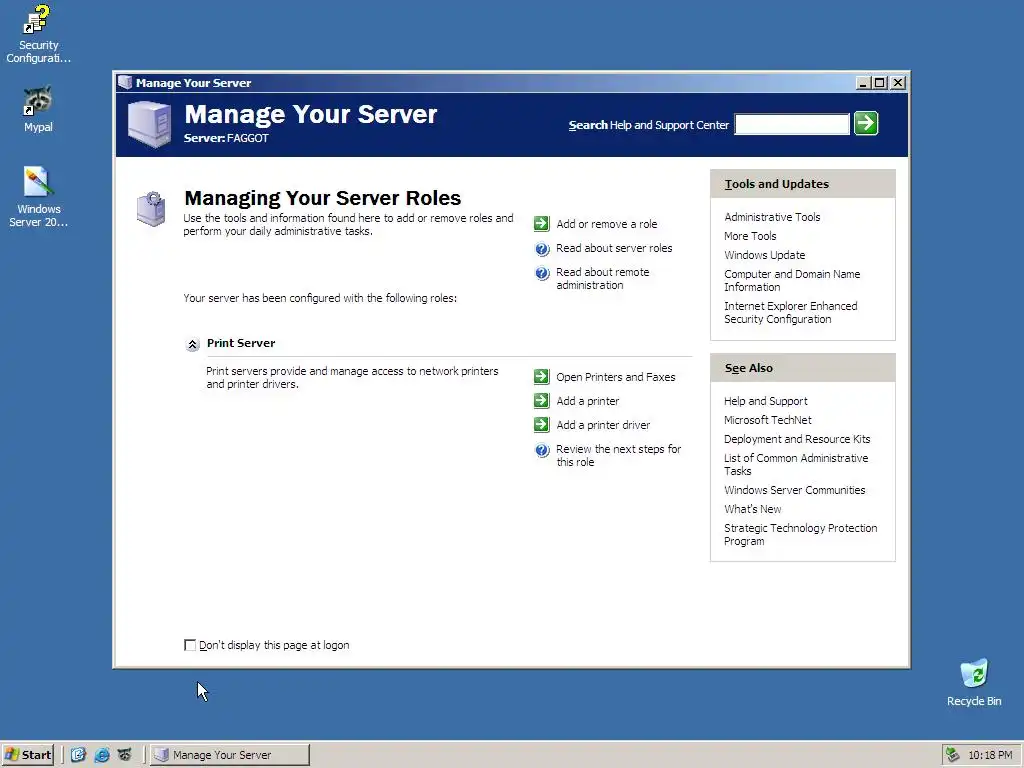Click question mark icon beside Read about server roles
This screenshot has width=1024, height=768.
pos(542,249)
